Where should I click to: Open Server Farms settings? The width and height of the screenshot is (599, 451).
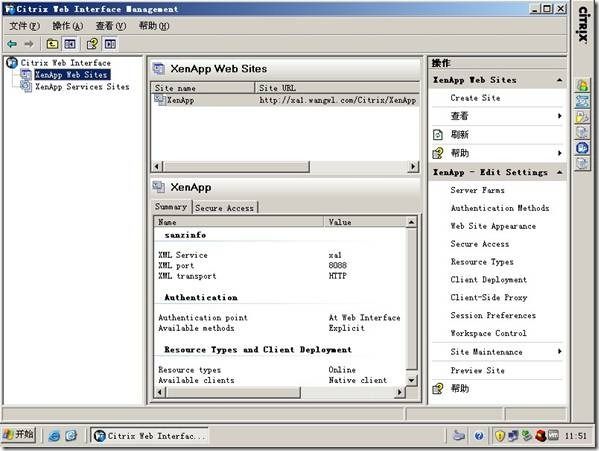click(477, 190)
